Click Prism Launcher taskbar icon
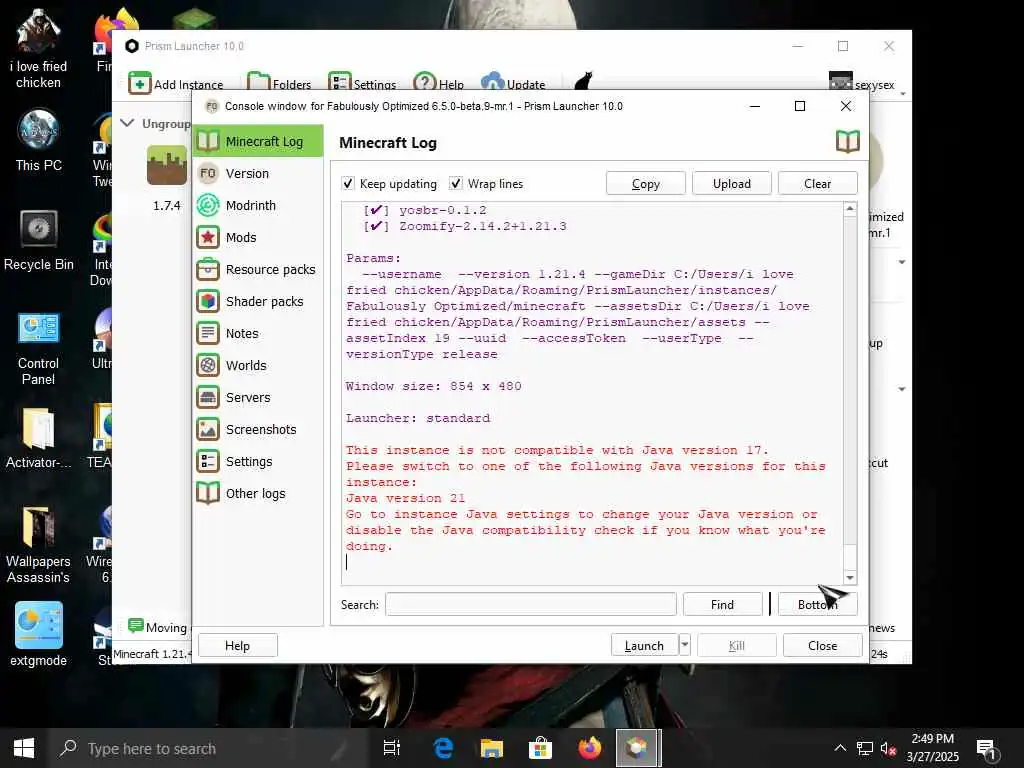Screen dimensions: 1024x768 [638, 748]
